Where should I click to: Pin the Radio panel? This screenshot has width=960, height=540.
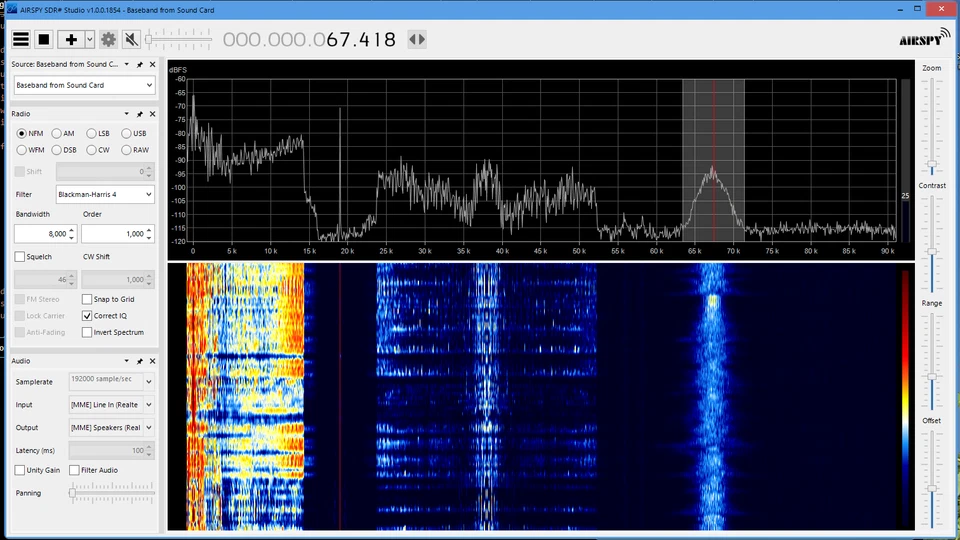coord(140,114)
